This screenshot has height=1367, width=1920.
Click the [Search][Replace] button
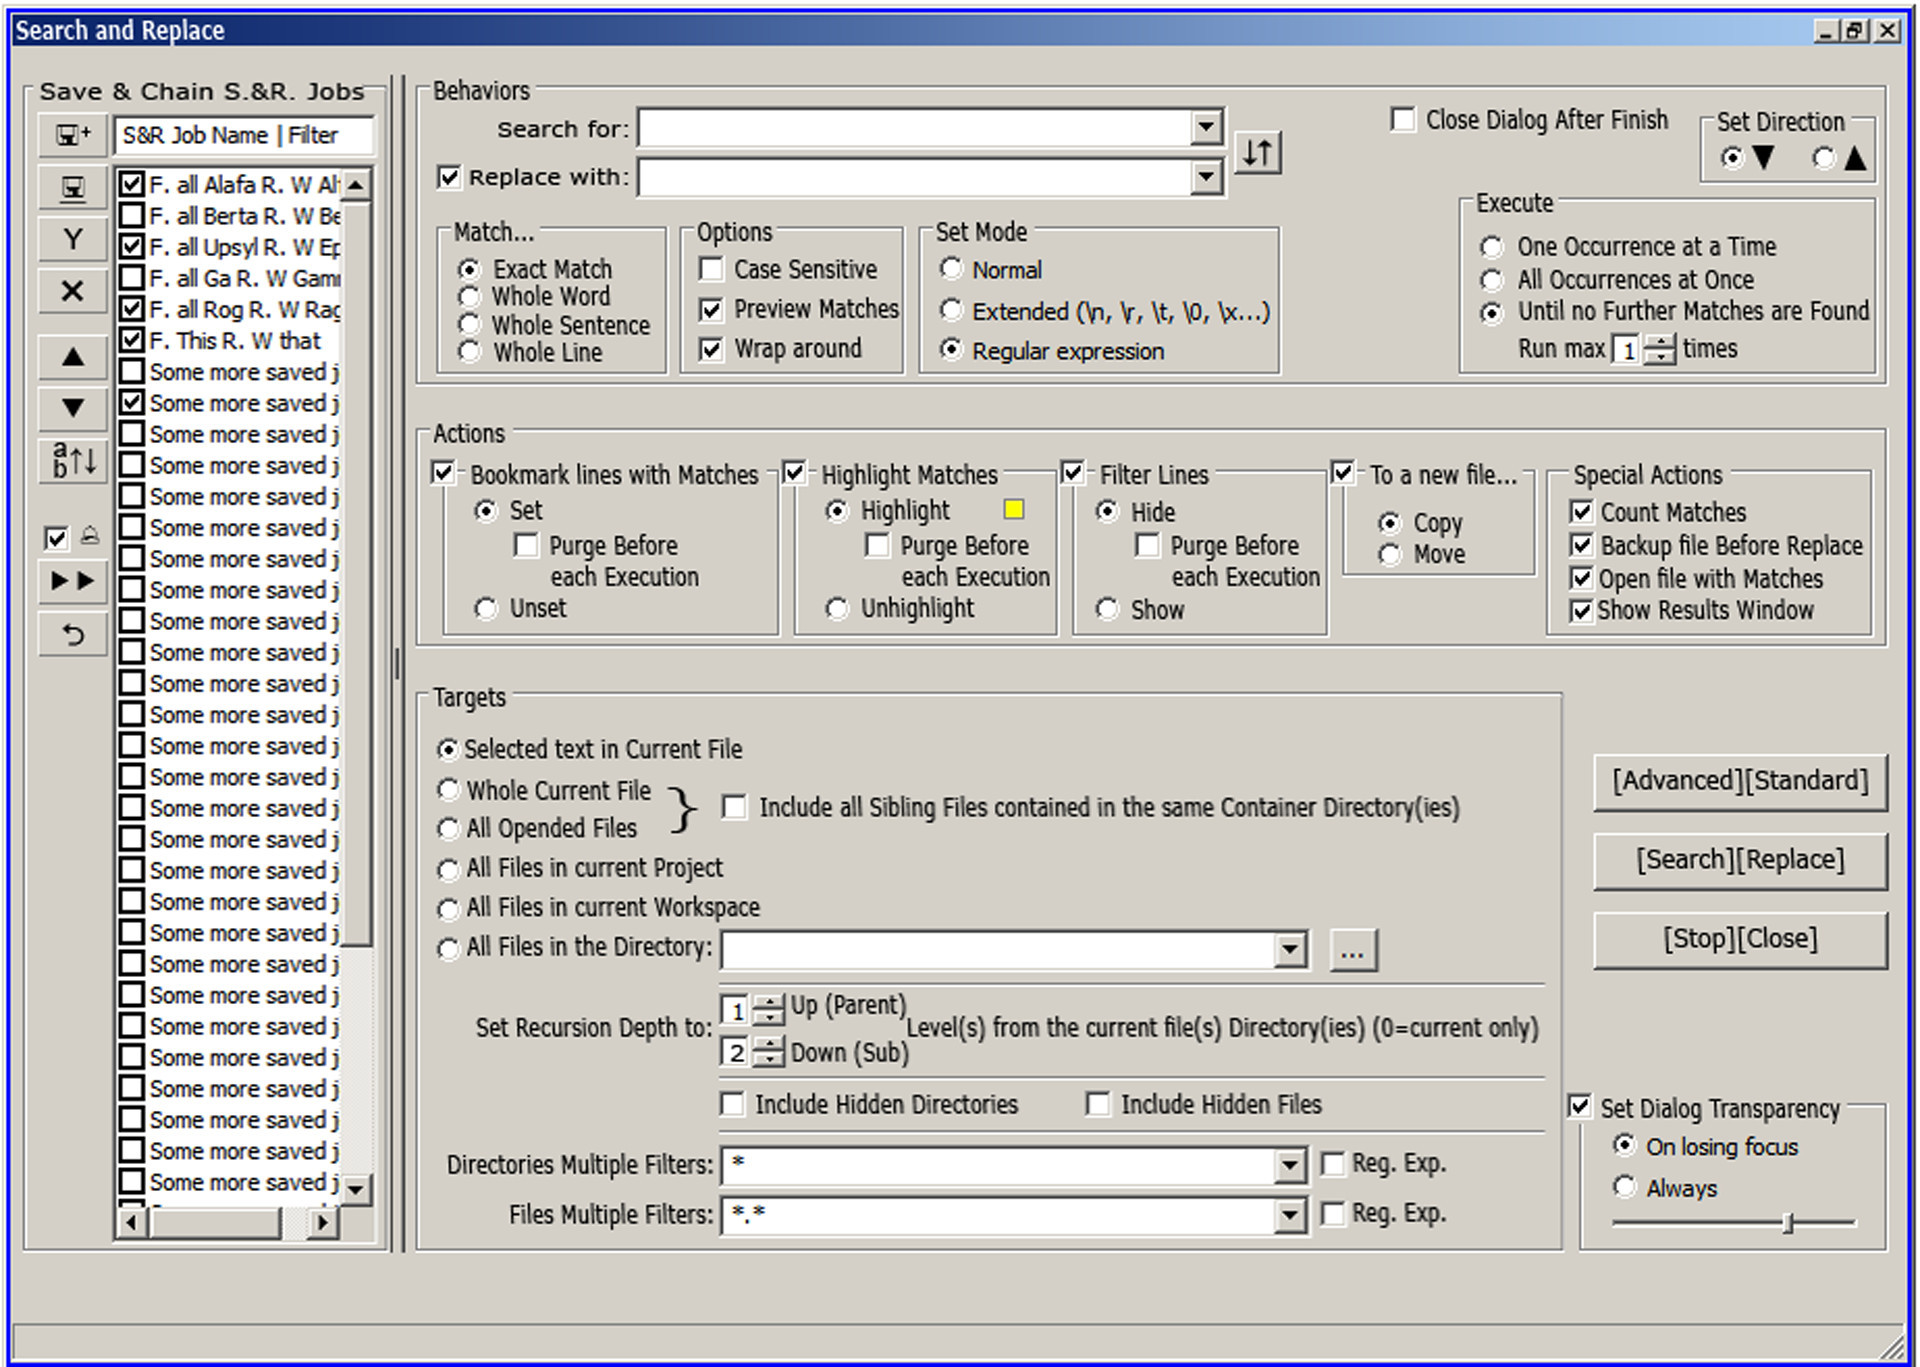click(1740, 860)
